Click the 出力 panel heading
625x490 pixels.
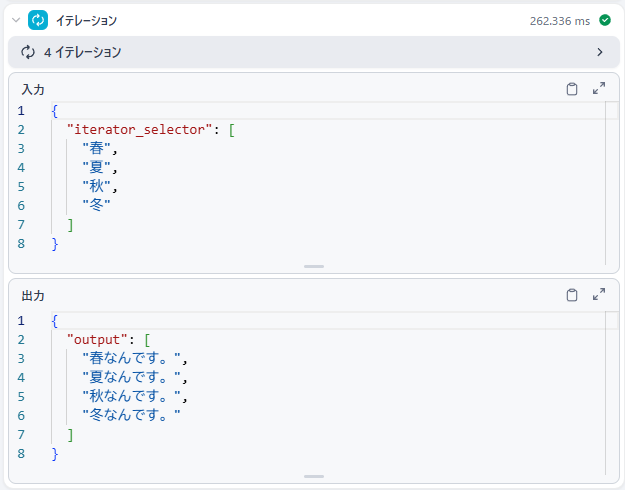click(33, 295)
